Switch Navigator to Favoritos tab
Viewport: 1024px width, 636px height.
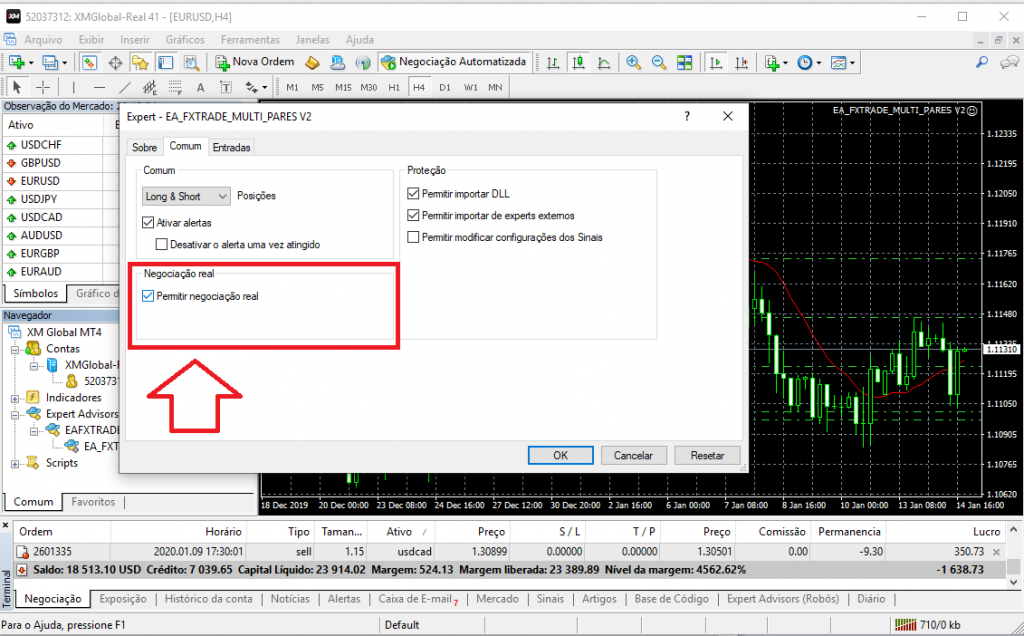pos(93,501)
